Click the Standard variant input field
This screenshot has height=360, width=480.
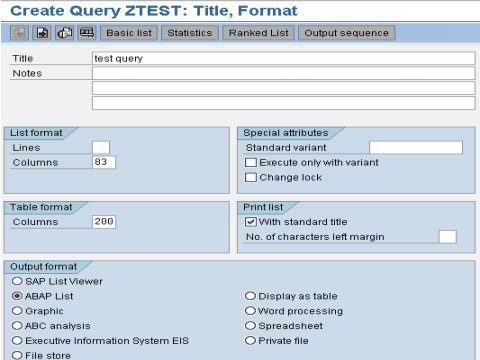416,148
